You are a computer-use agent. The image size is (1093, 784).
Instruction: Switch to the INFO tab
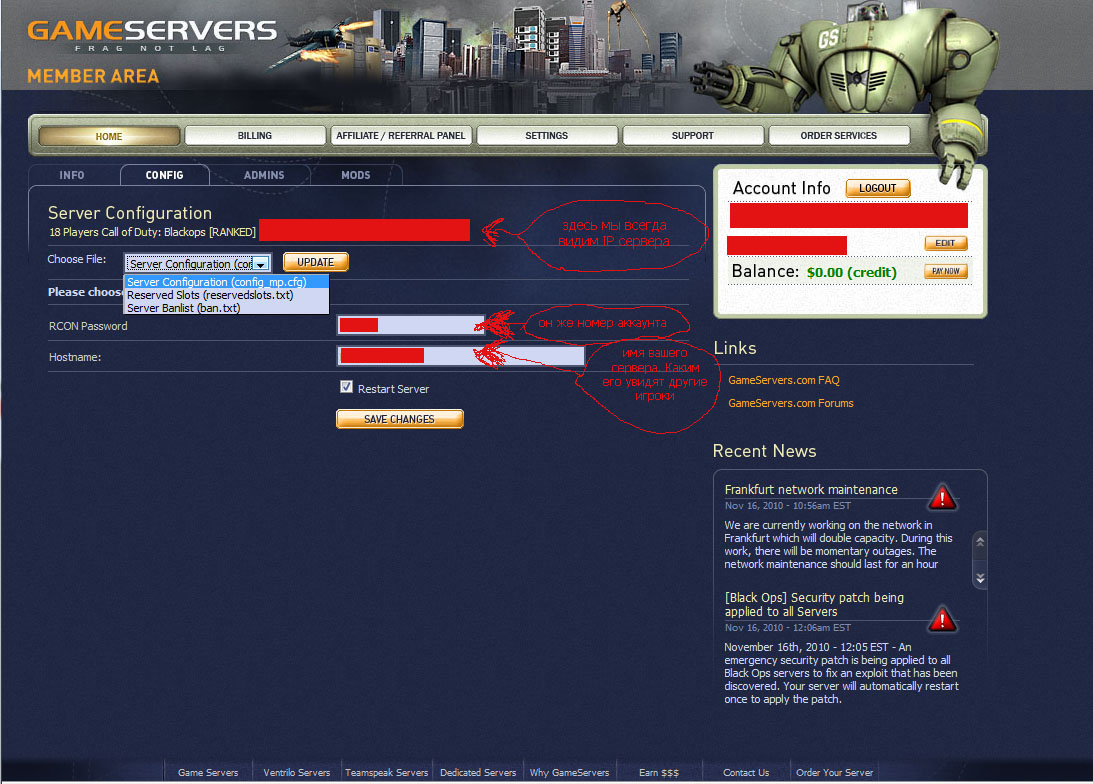pos(72,175)
